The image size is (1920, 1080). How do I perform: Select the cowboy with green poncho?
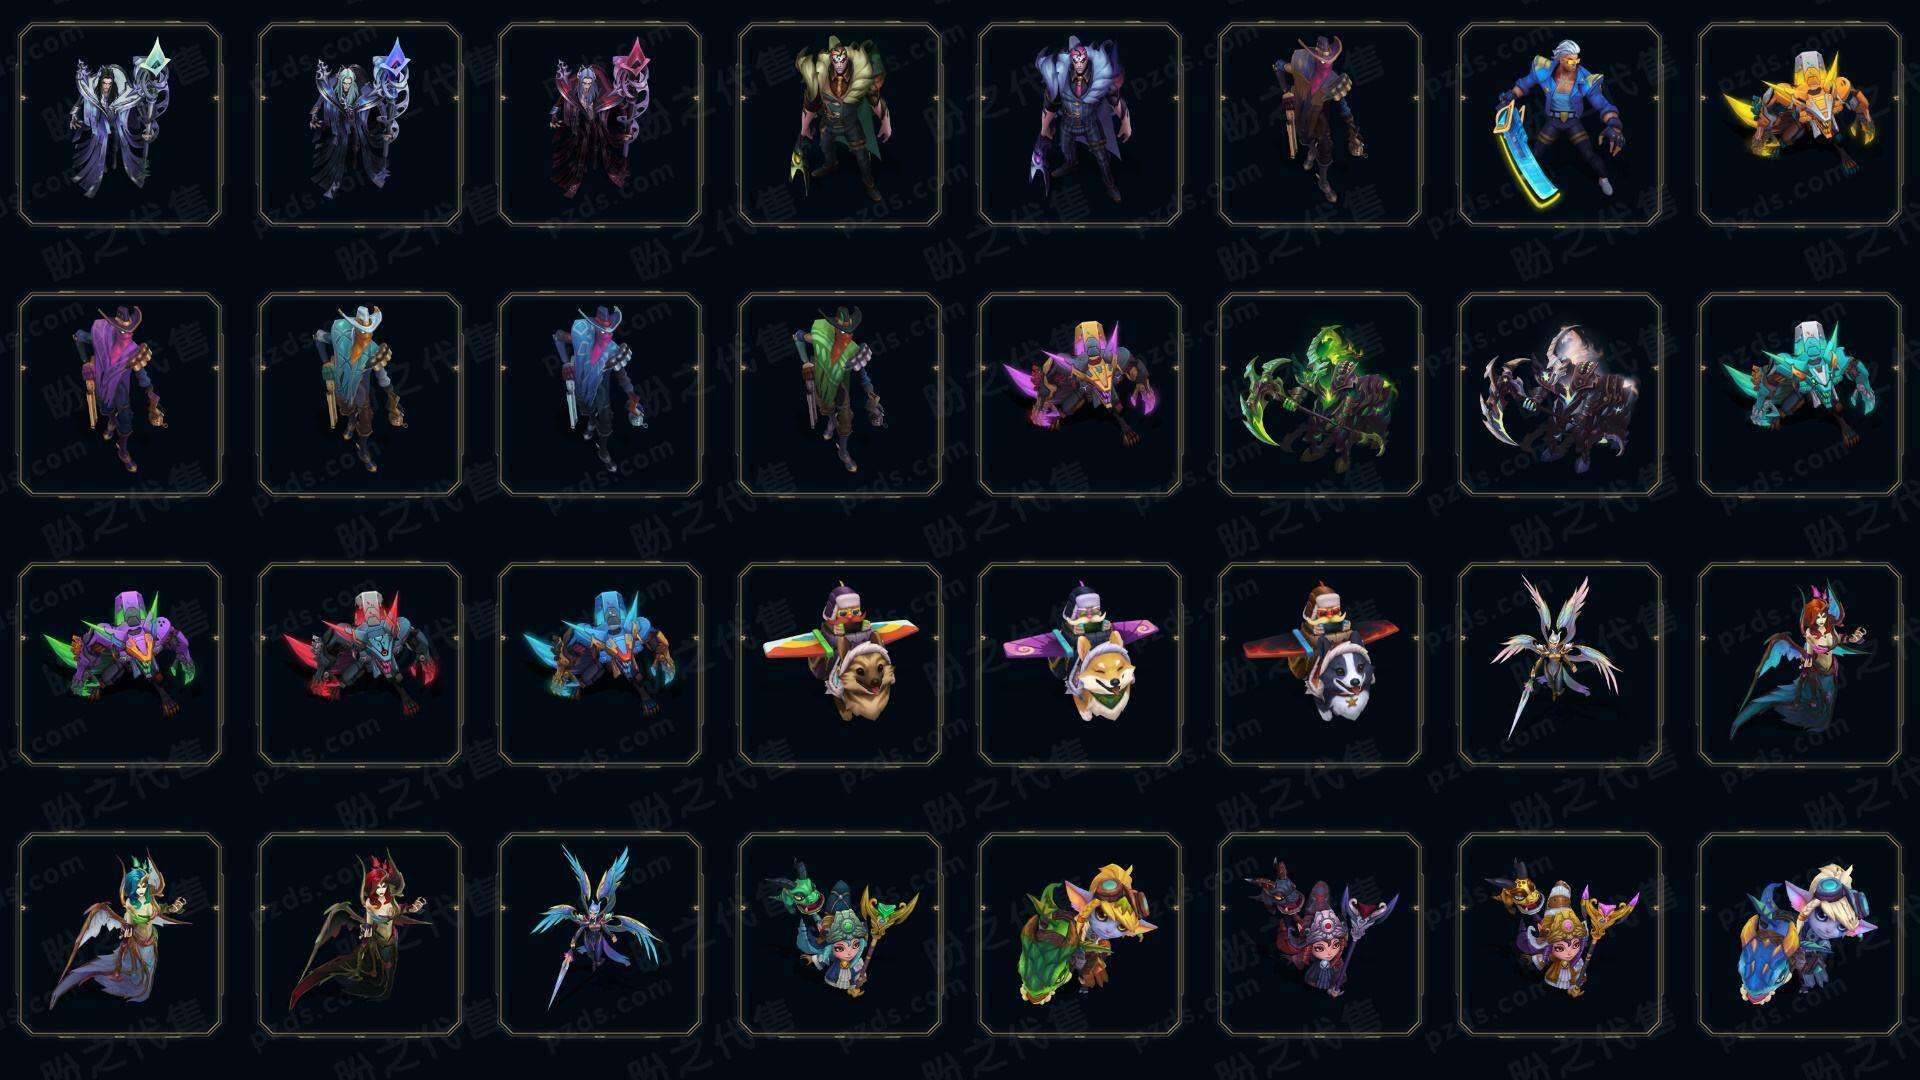pos(840,394)
